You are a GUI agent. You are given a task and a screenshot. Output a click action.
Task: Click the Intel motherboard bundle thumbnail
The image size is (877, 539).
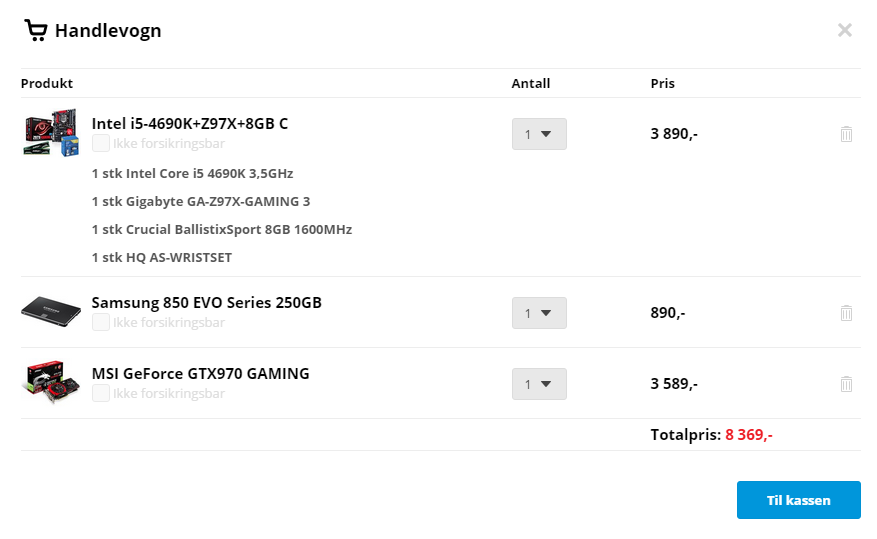click(51, 133)
